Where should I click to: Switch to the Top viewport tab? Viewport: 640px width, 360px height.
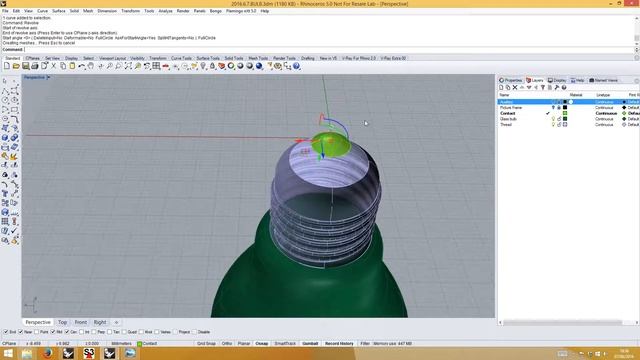tap(62, 322)
